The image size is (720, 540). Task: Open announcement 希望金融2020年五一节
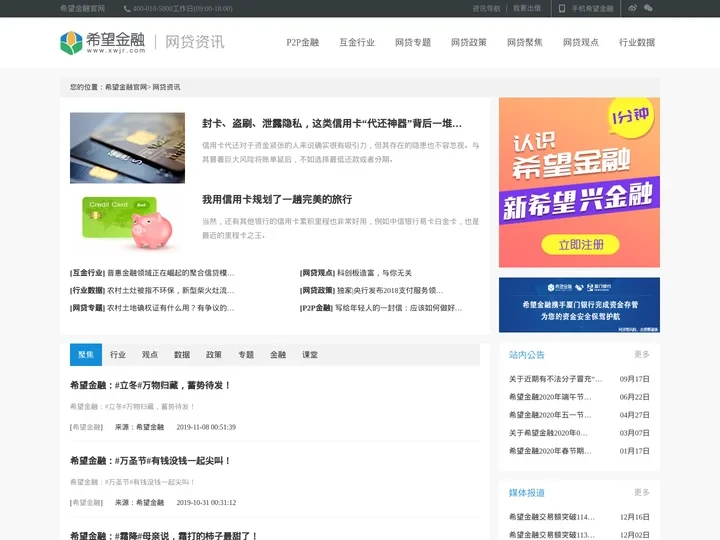(x=550, y=415)
